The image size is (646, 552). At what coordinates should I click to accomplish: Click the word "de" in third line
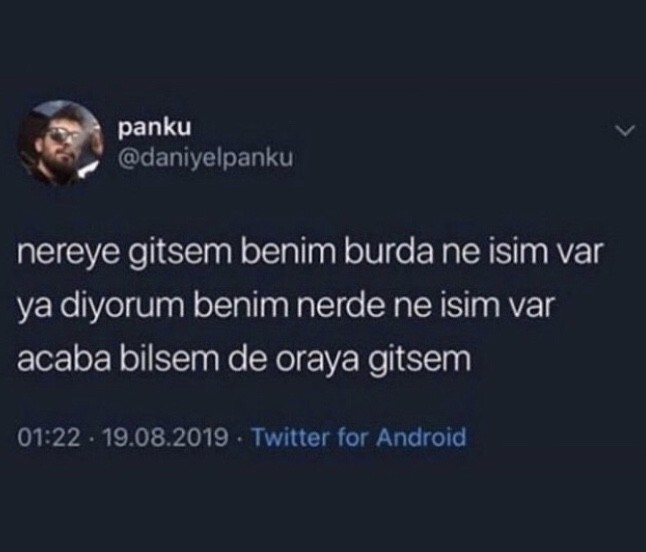[247, 359]
